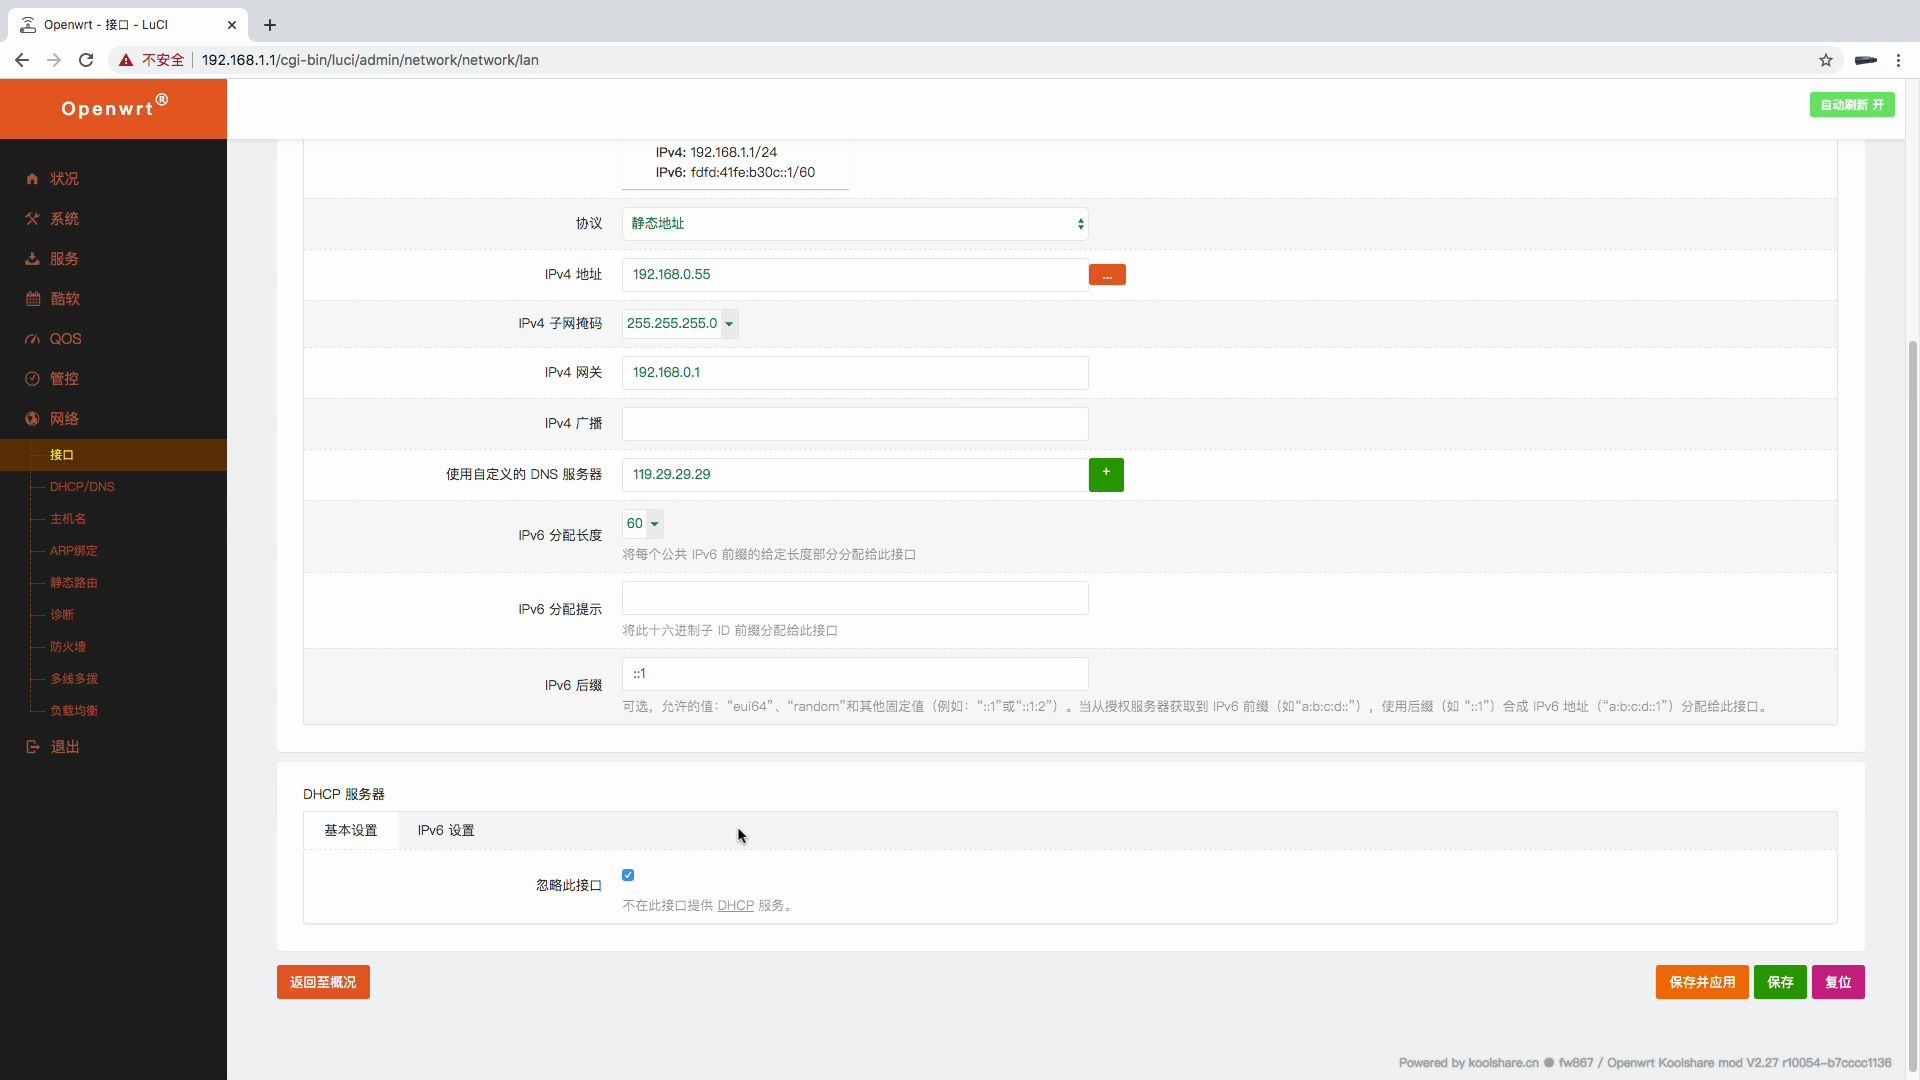Switch to IPv6 设置 tab

pos(446,829)
